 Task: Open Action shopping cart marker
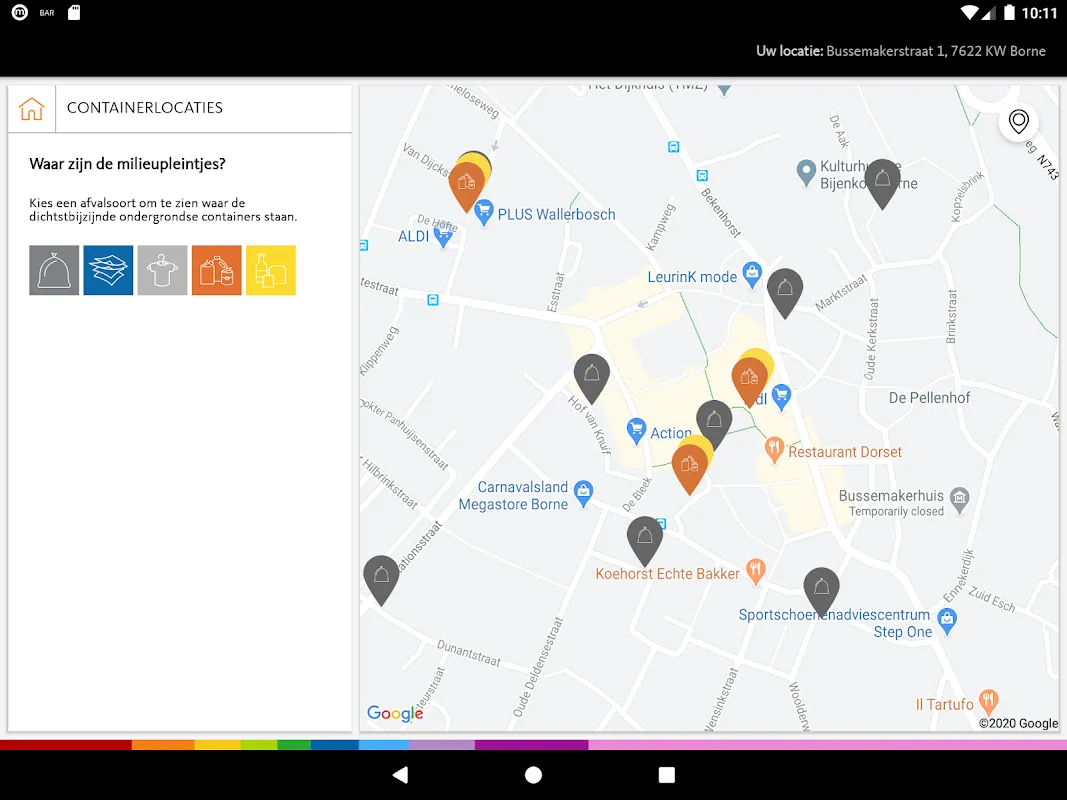click(x=636, y=431)
